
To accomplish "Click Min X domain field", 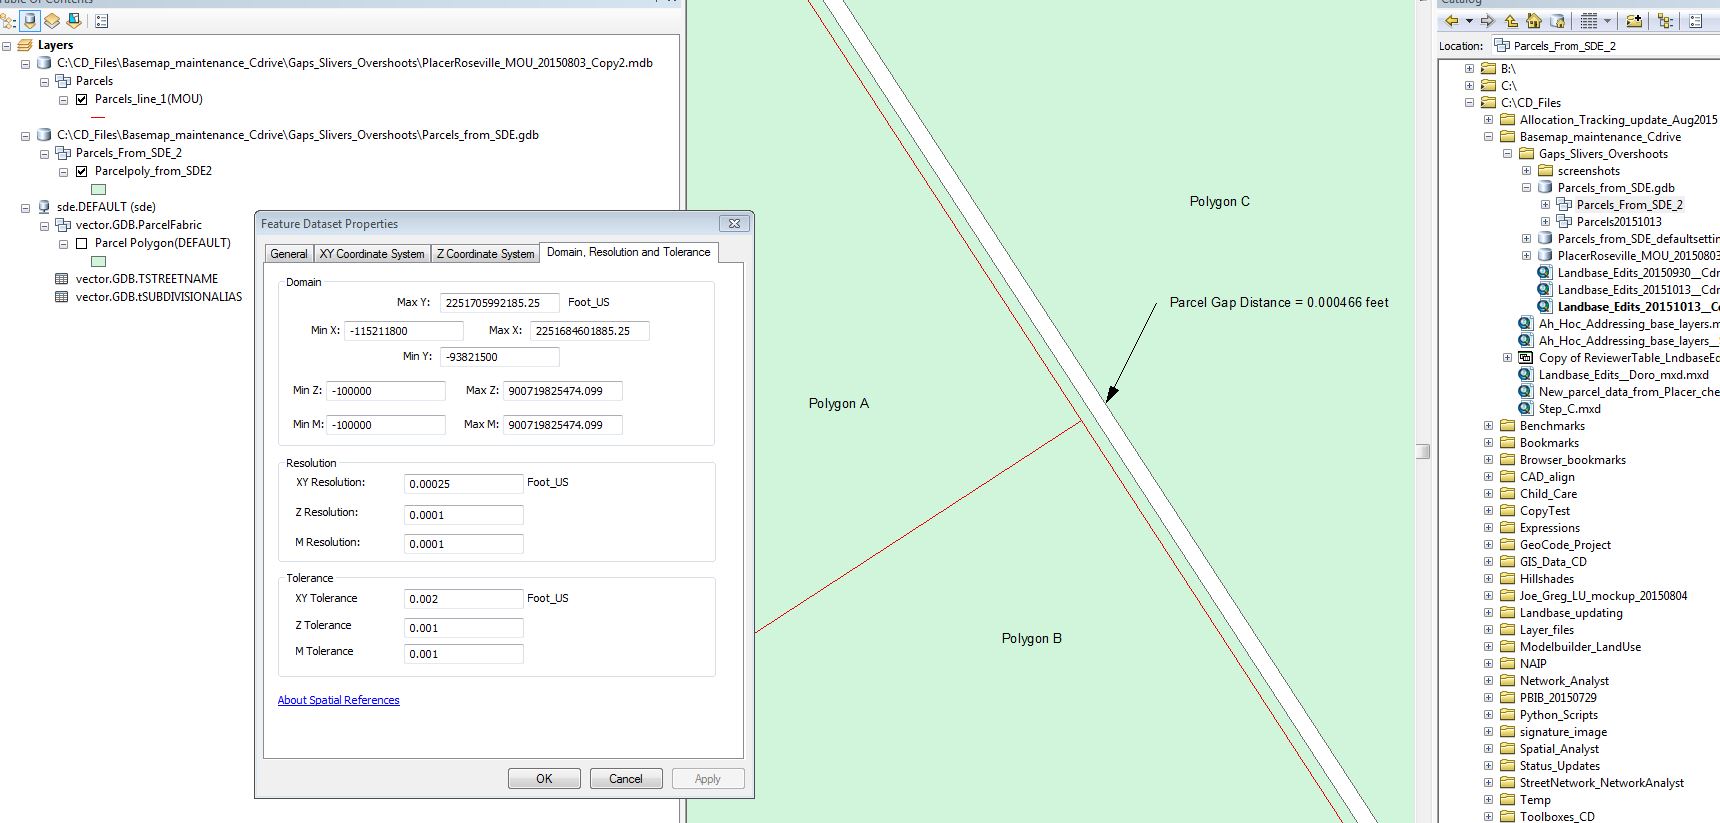I will 404,331.
